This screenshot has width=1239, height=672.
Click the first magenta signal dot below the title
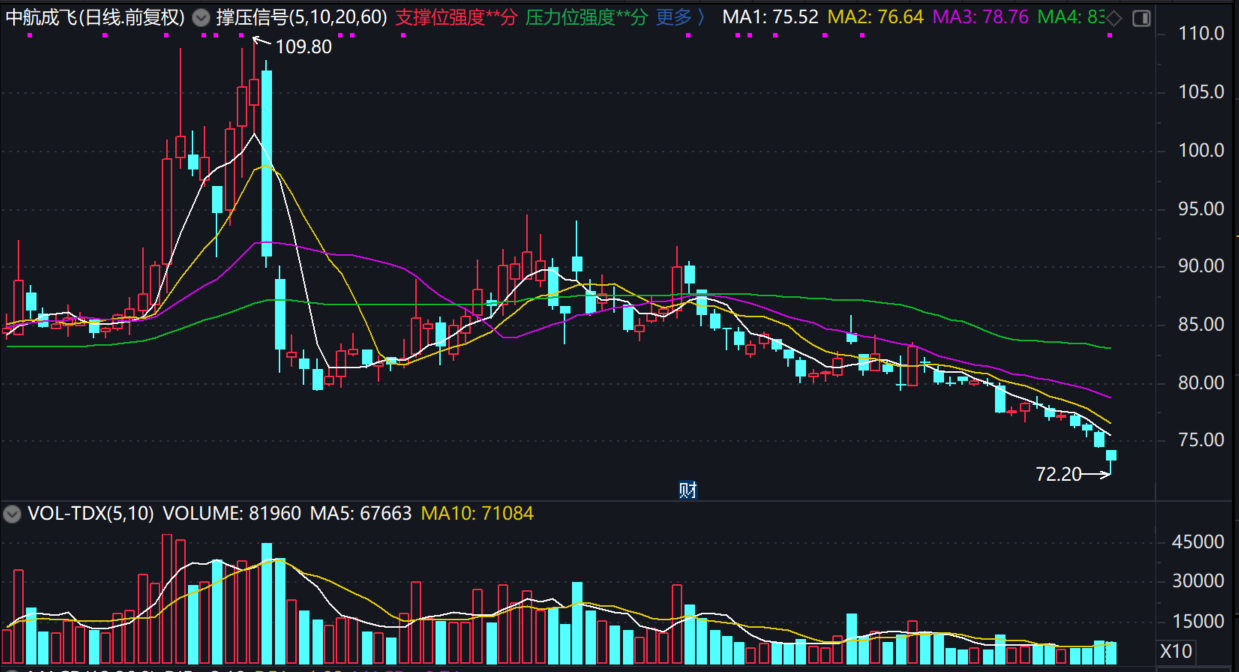[29, 36]
